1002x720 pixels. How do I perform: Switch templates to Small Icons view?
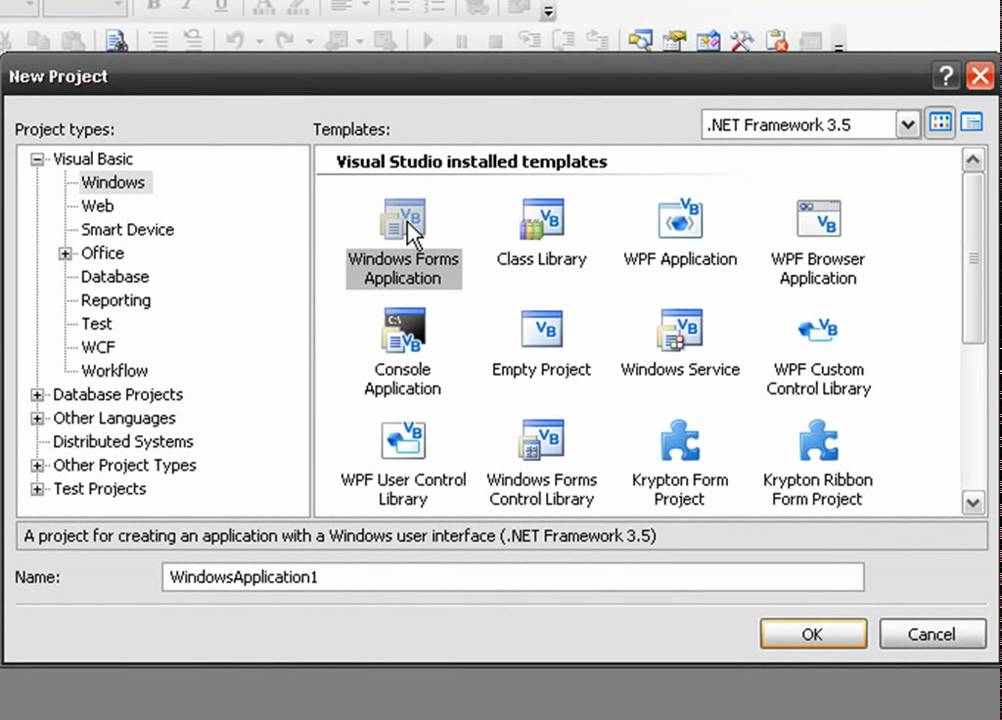(972, 122)
